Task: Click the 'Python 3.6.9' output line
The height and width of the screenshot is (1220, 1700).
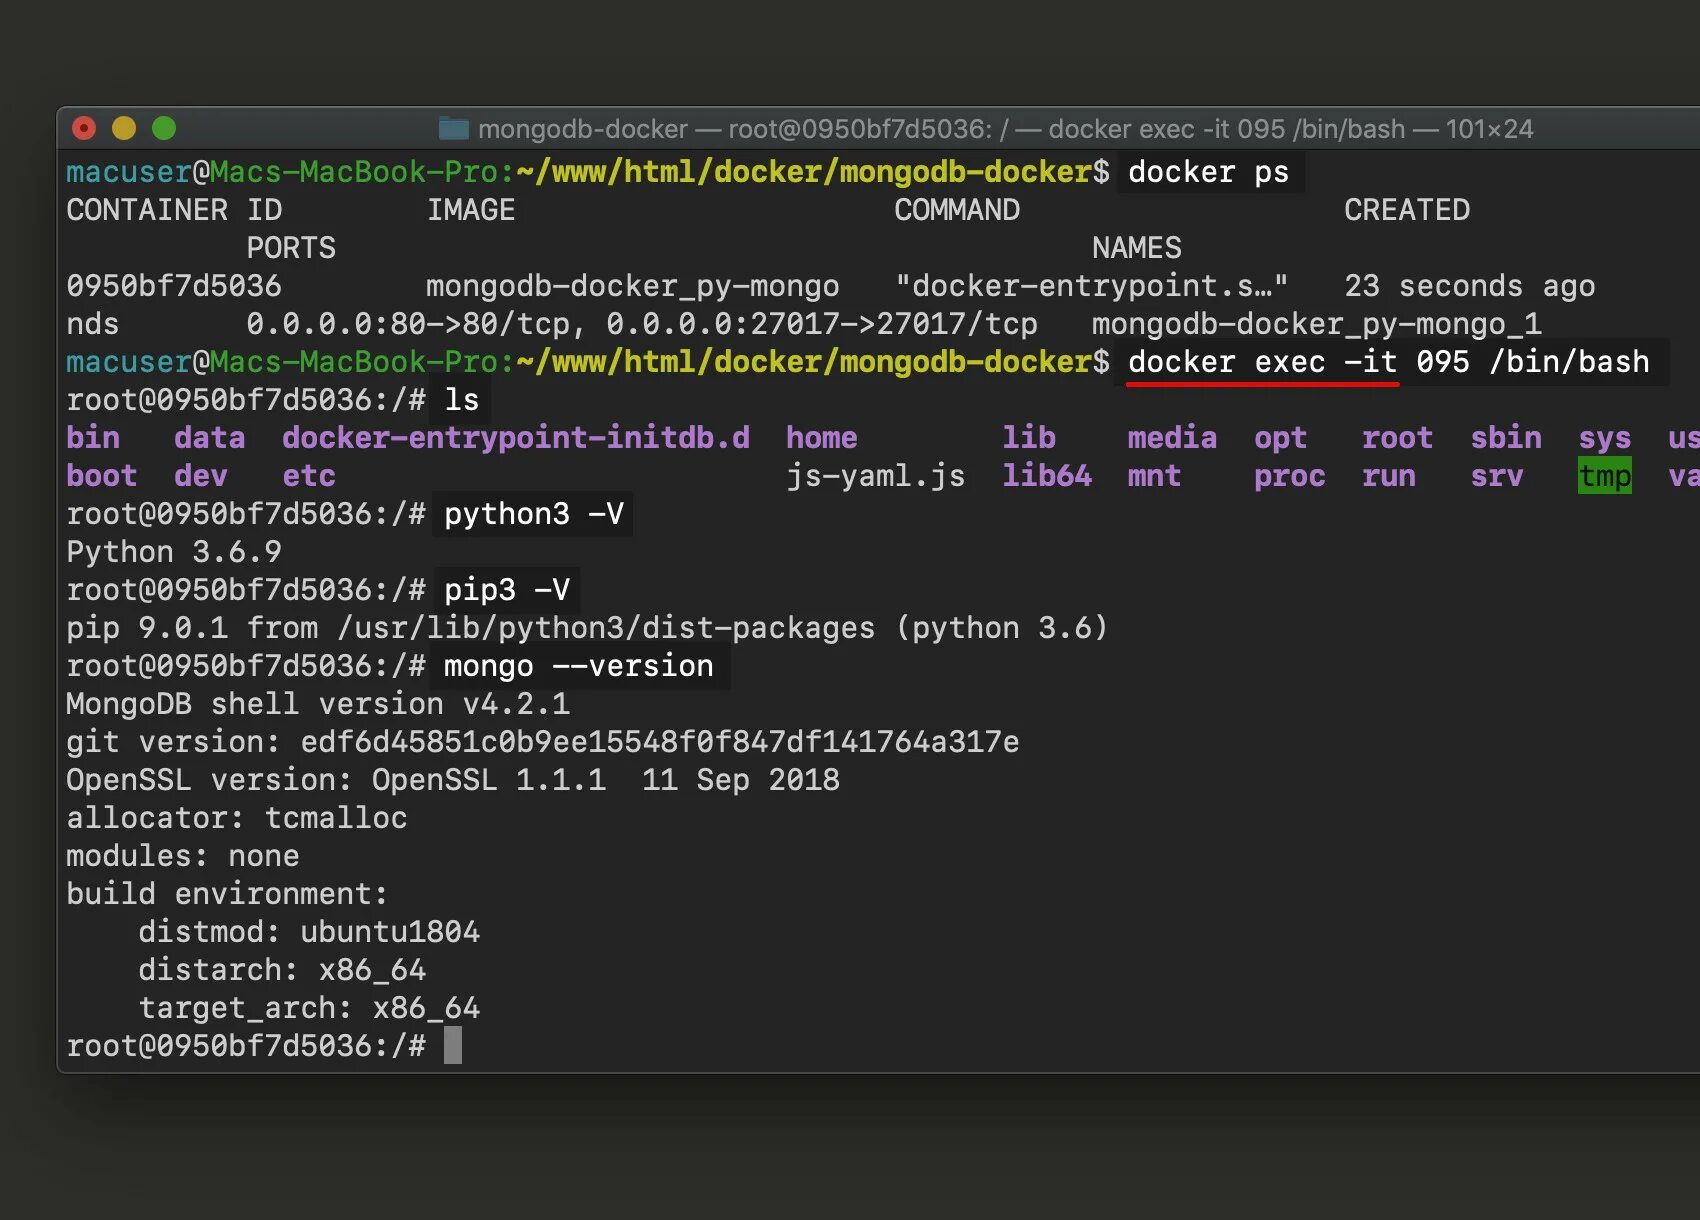Action: click(174, 552)
